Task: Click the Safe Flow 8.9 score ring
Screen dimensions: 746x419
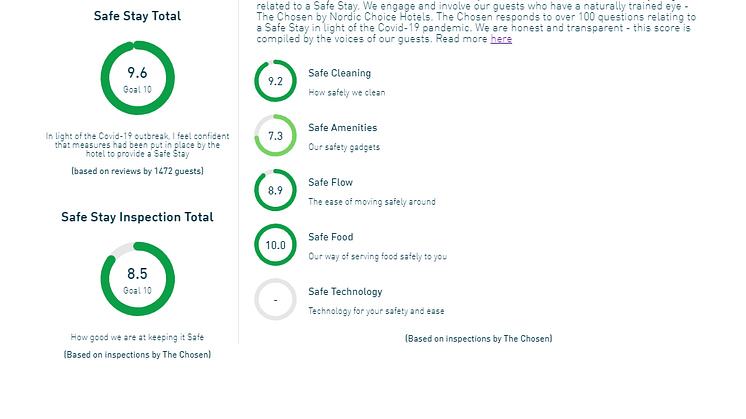Action: 275,190
